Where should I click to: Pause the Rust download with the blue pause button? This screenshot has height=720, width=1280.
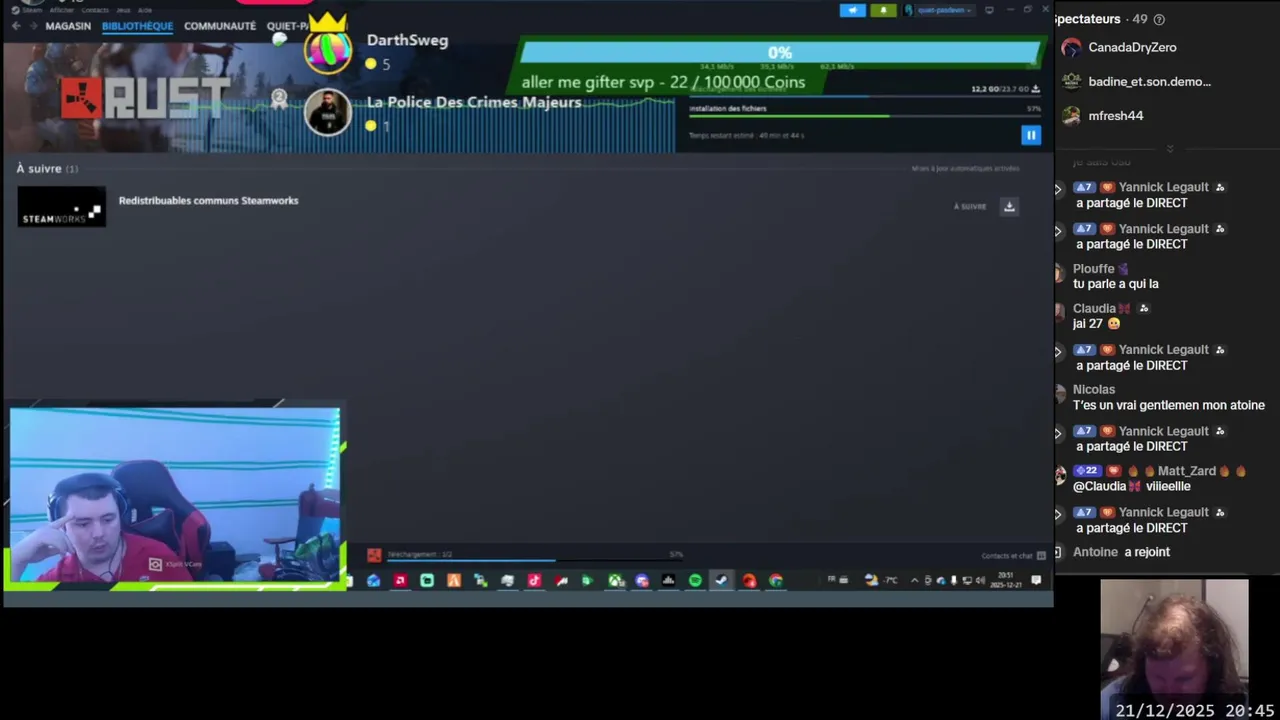tap(1031, 135)
